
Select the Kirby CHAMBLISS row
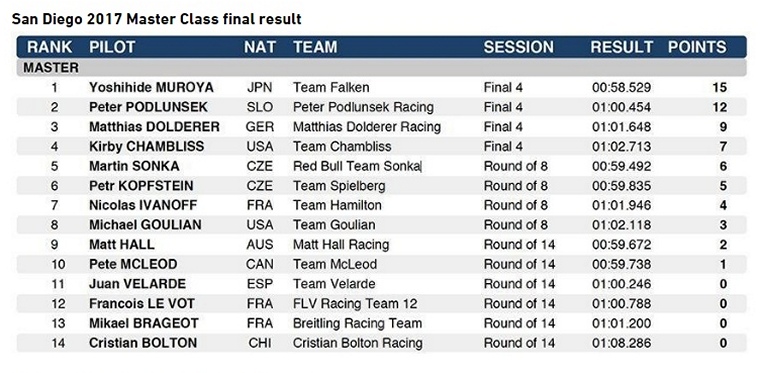(381, 146)
